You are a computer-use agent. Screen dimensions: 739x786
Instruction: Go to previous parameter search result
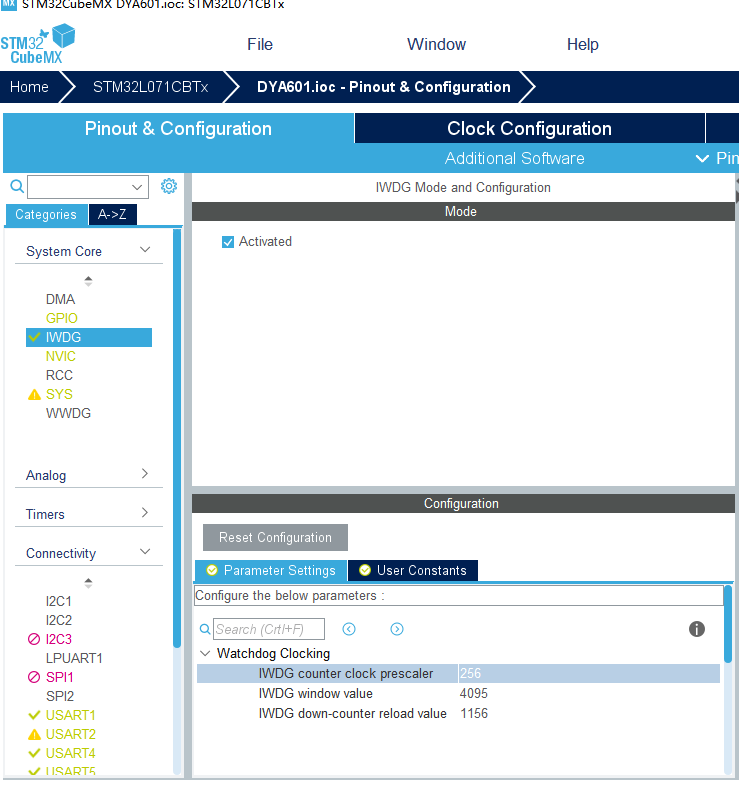[349, 629]
